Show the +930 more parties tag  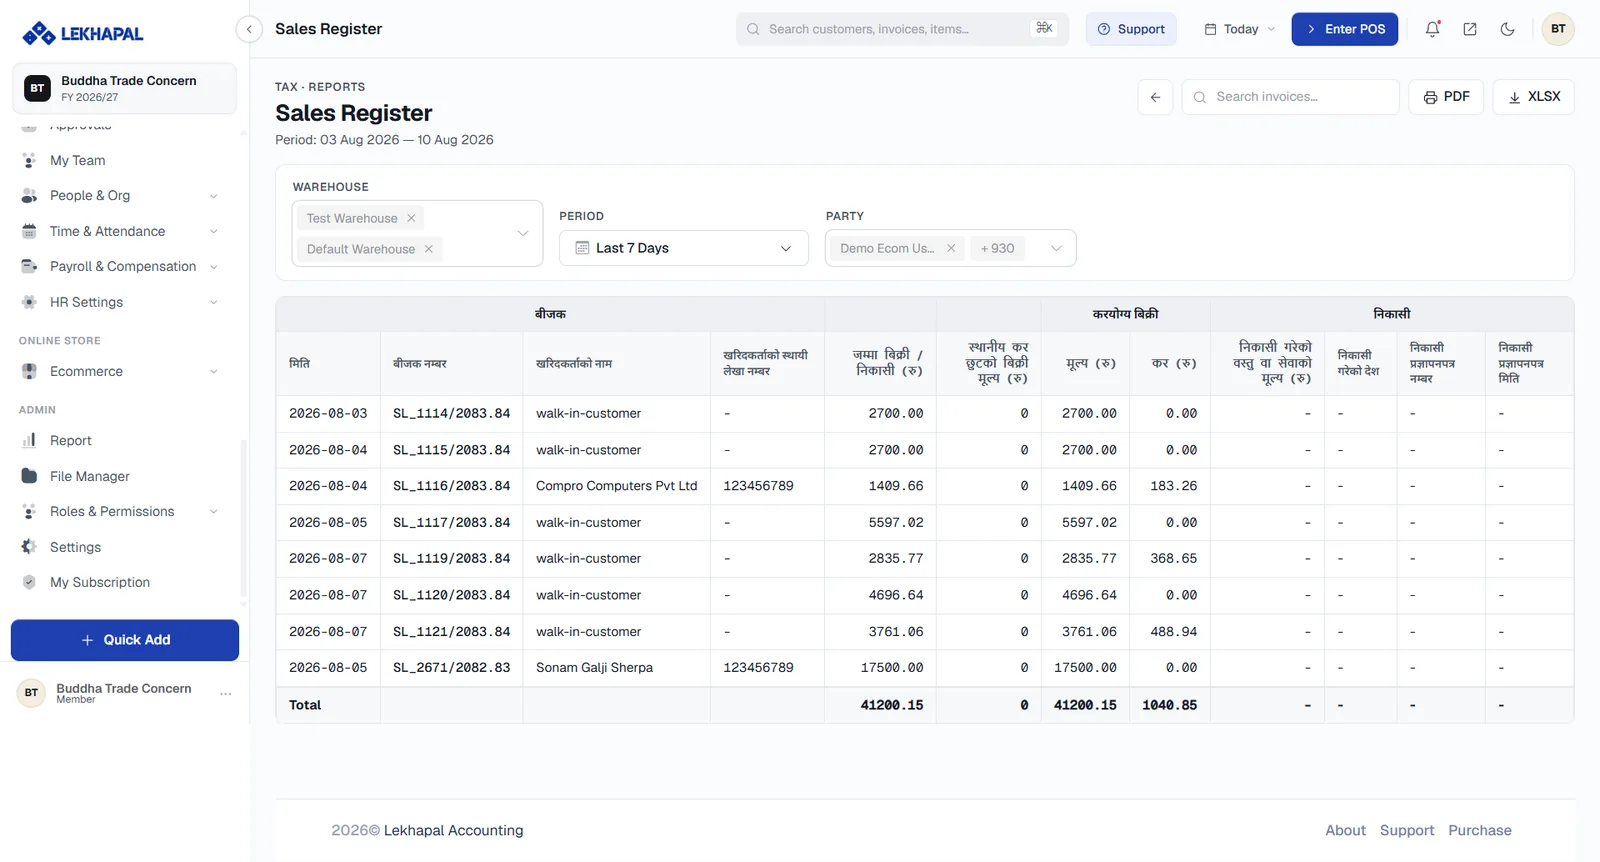coord(997,248)
